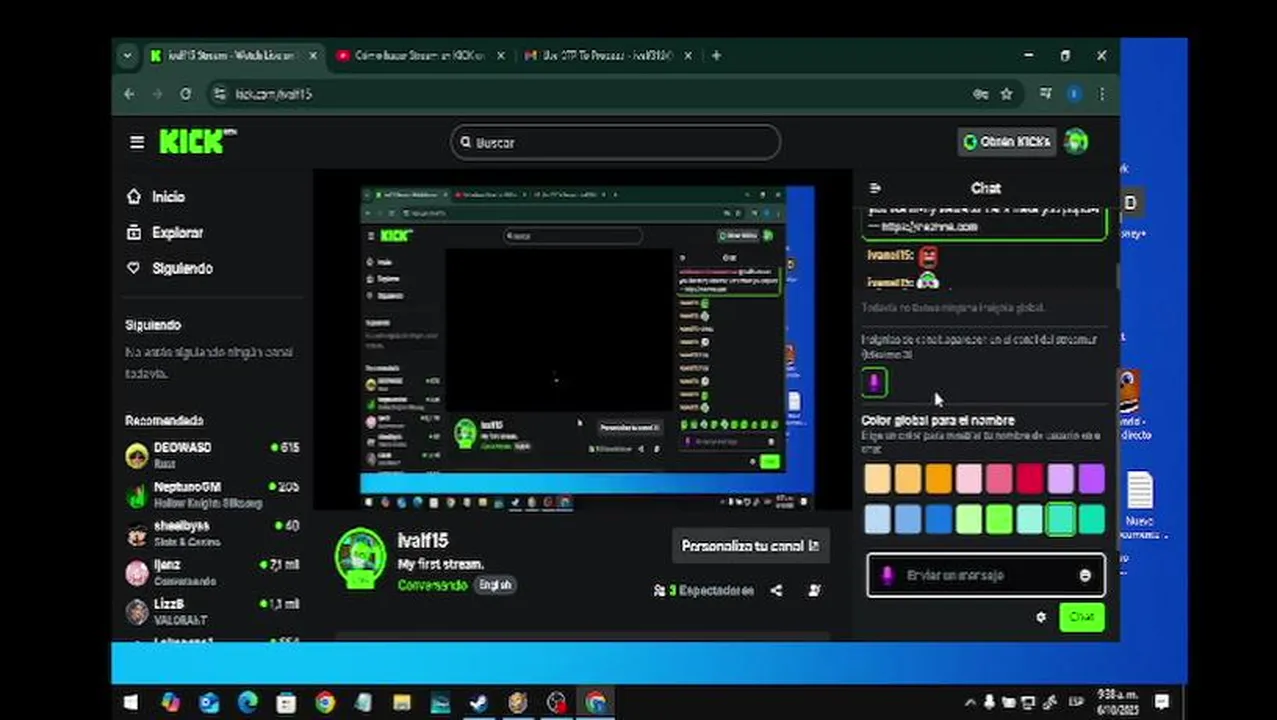Click the browser back arrow
1277x720 pixels.
pos(129,94)
